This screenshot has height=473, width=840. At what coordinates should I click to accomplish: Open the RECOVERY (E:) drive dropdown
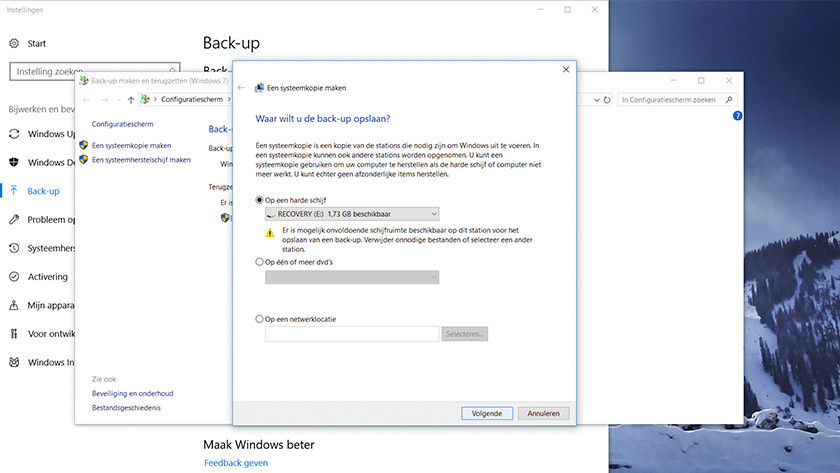(x=351, y=214)
